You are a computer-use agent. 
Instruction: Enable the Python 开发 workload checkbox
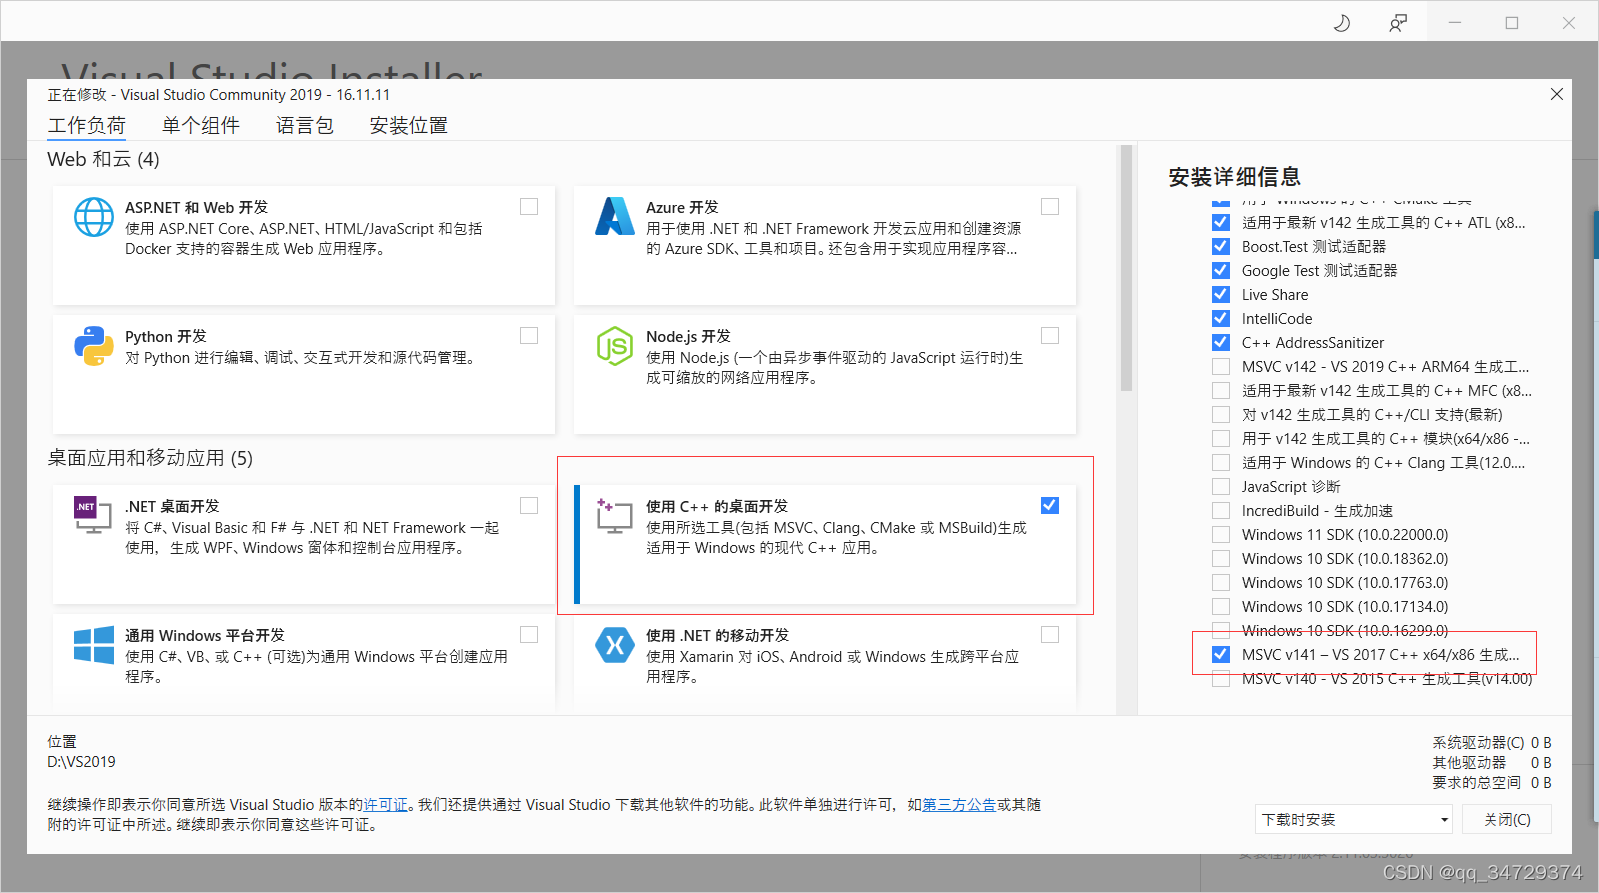pyautogui.click(x=529, y=335)
